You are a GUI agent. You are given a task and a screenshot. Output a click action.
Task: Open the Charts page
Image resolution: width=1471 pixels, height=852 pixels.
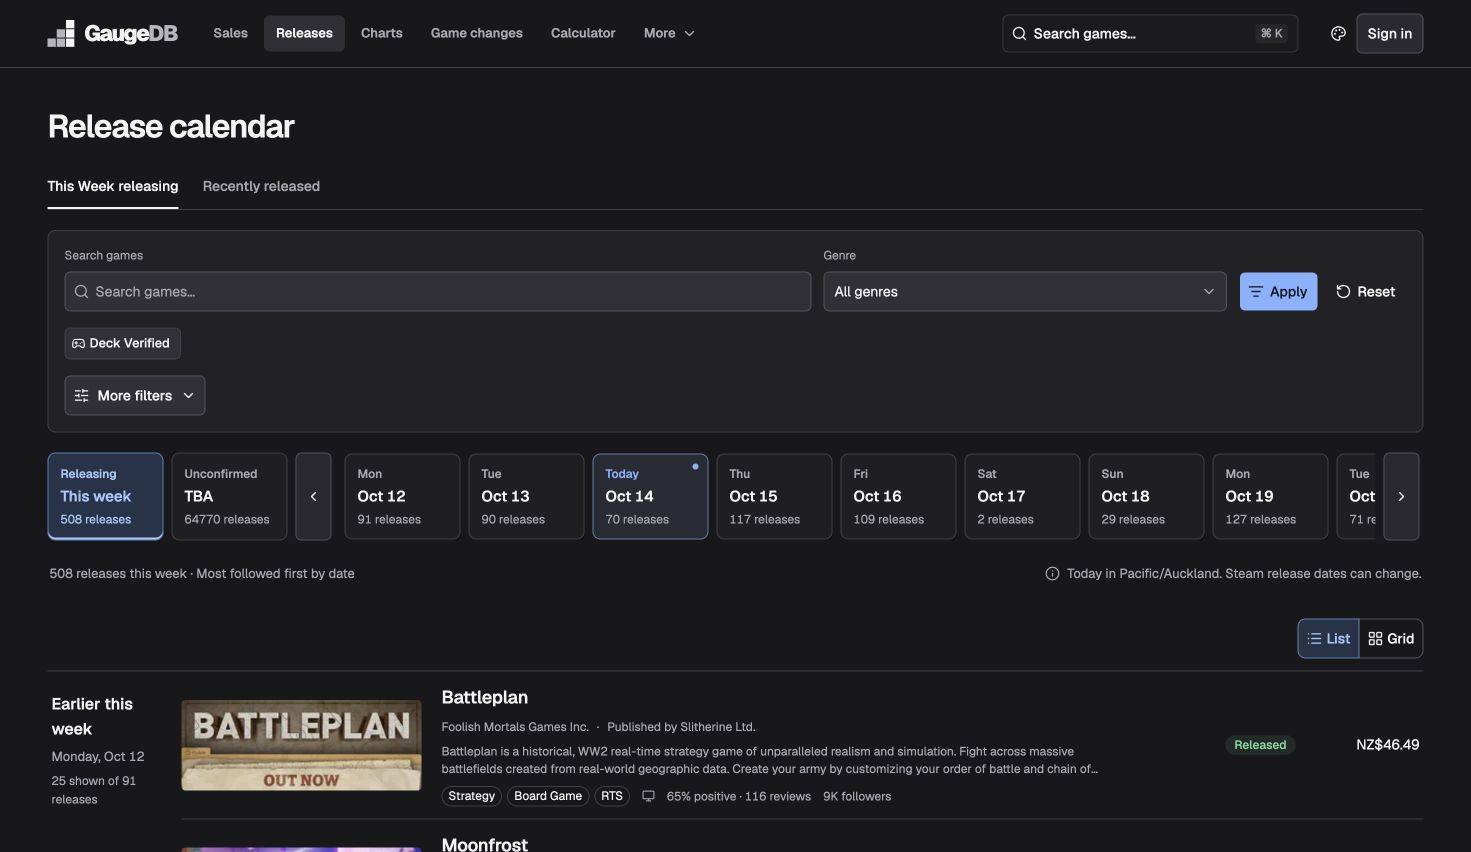pyautogui.click(x=381, y=33)
